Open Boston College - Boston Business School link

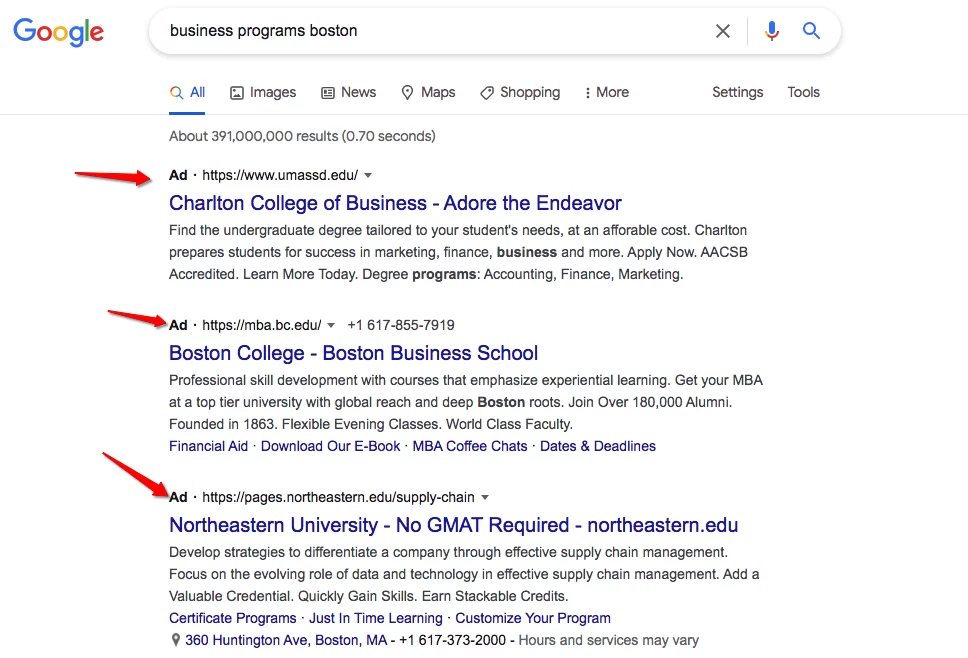353,353
